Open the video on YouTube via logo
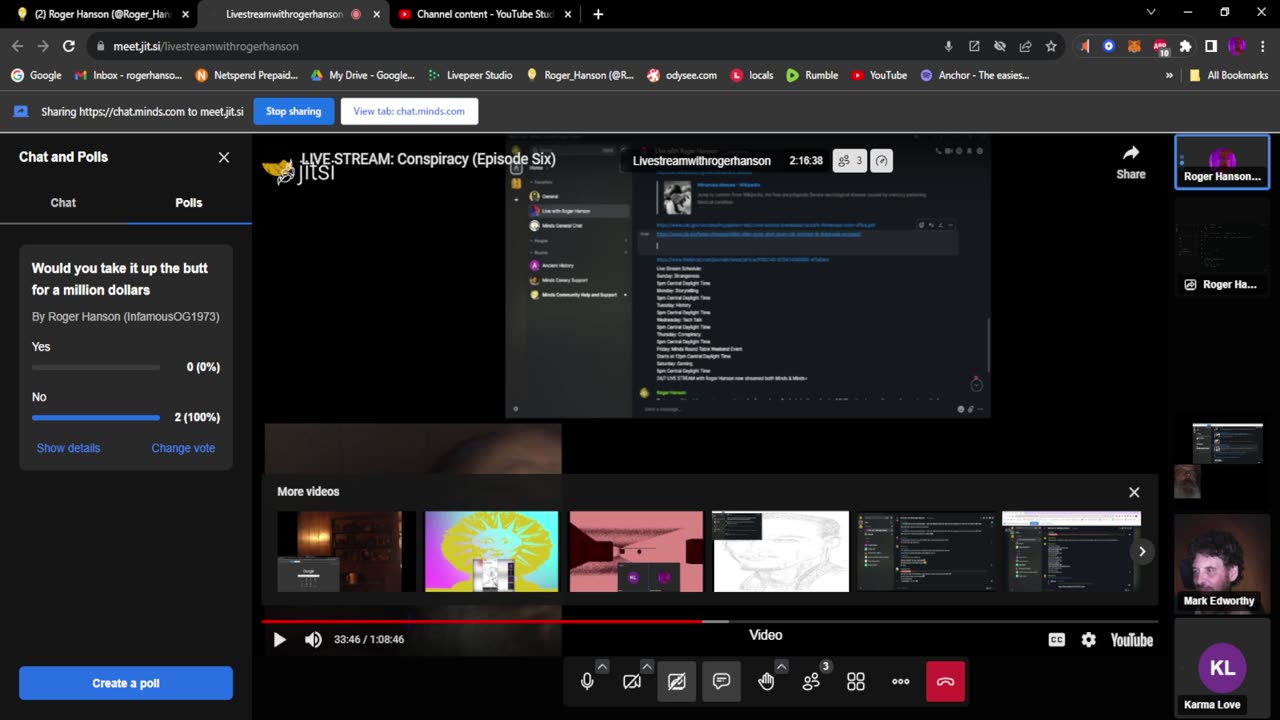 pos(1132,640)
